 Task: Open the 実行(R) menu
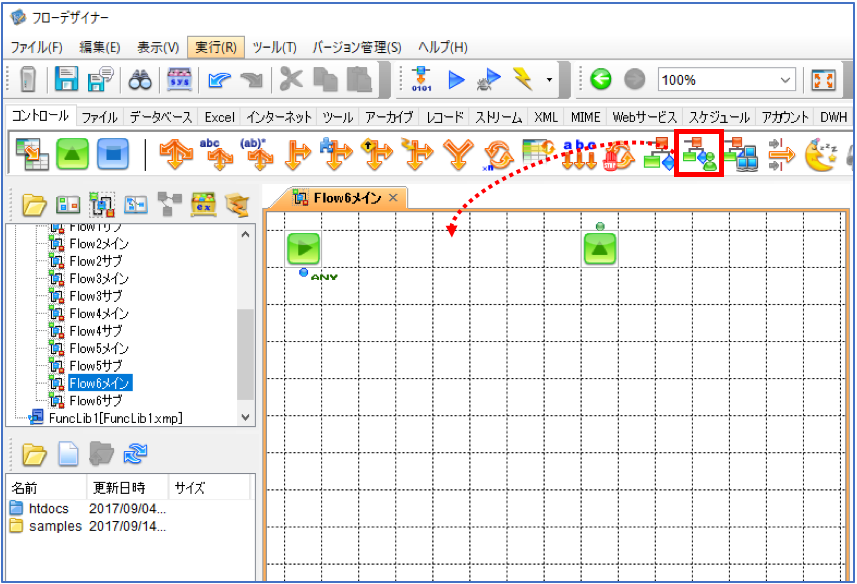pos(216,48)
